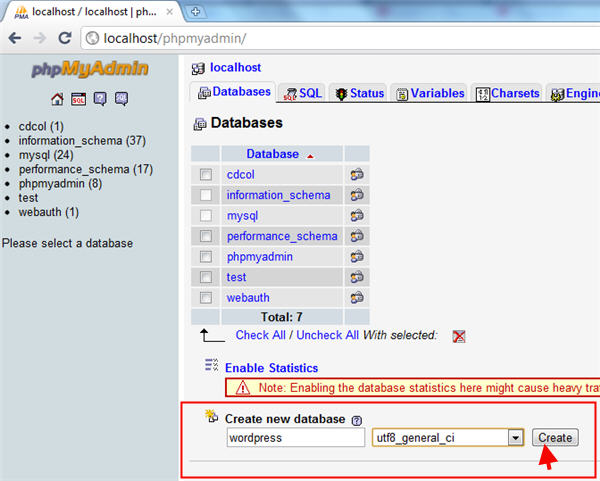Select information_schema (37) in the sidebar list
This screenshot has width=600, height=481.
coord(82,141)
